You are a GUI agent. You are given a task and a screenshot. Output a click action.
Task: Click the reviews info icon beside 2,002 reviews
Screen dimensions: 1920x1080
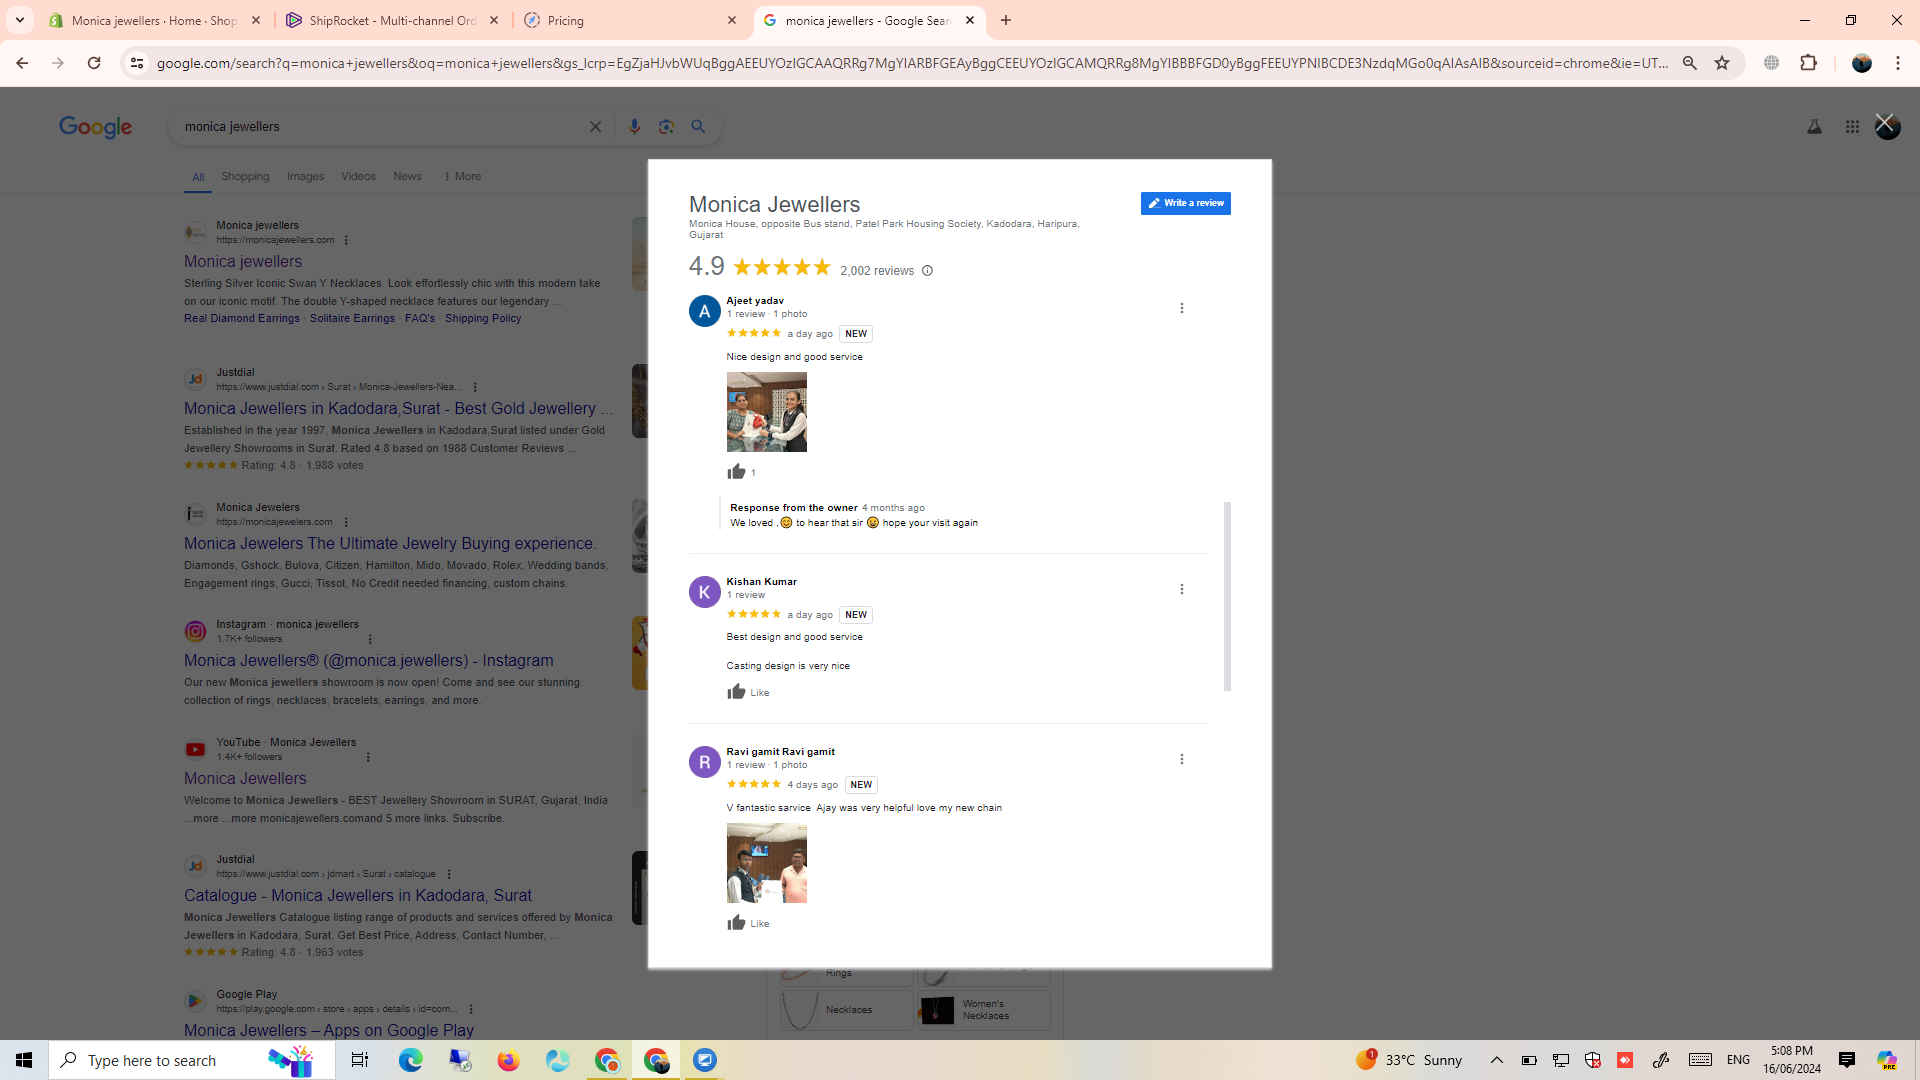click(x=927, y=271)
